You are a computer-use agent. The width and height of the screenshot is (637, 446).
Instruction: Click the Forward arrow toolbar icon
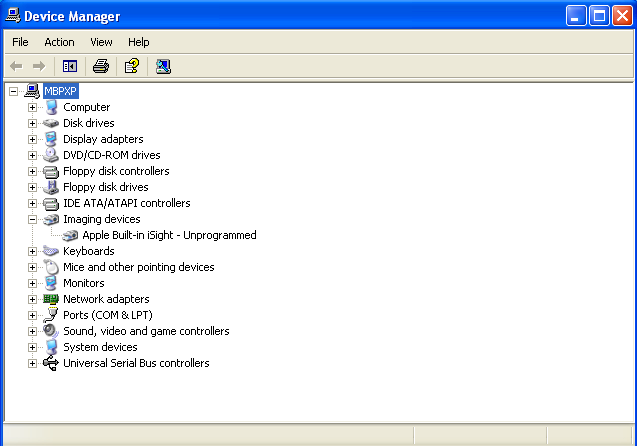point(39,66)
